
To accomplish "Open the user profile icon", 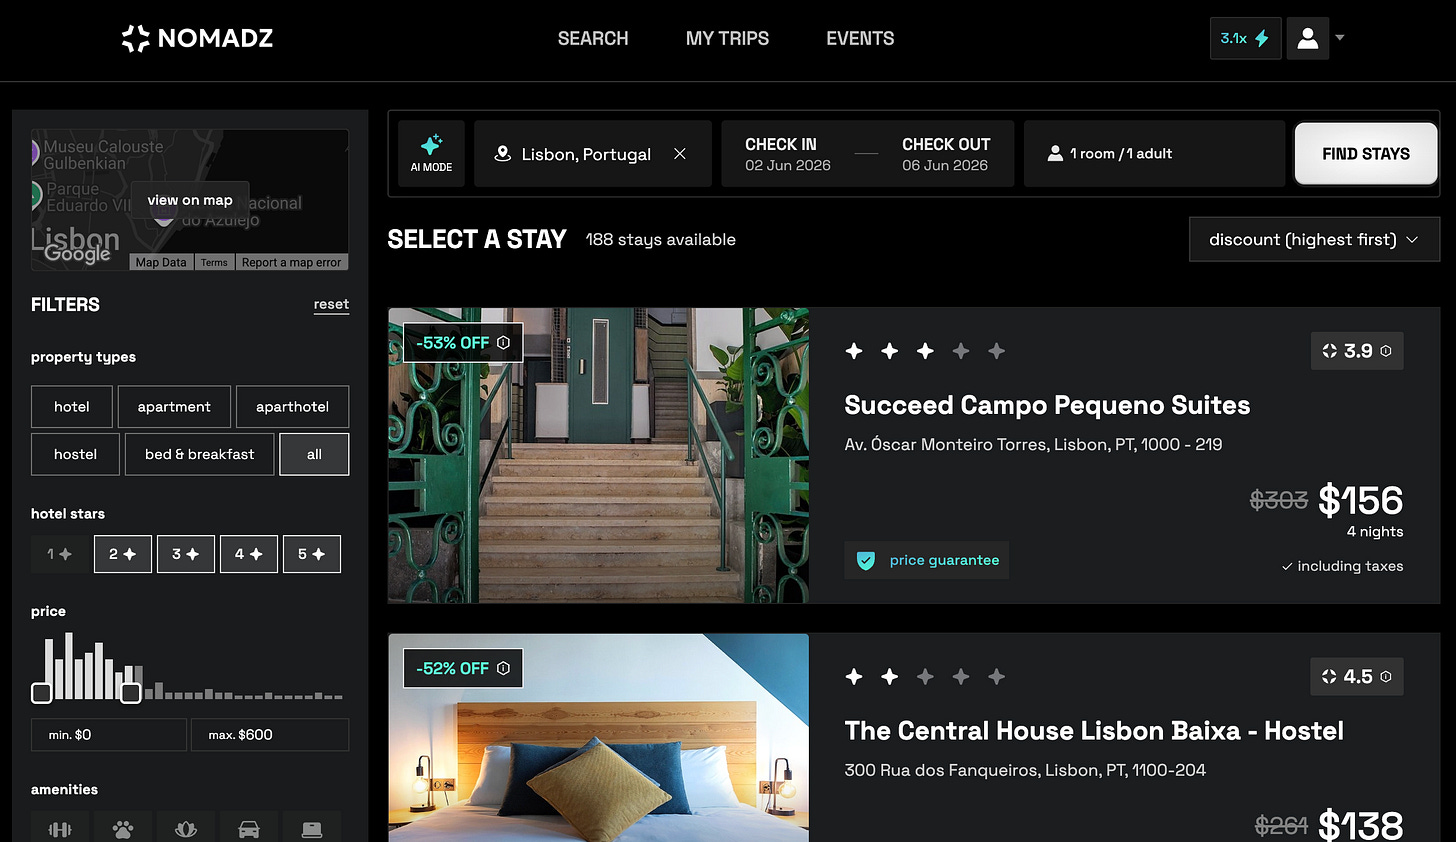I will (x=1307, y=38).
